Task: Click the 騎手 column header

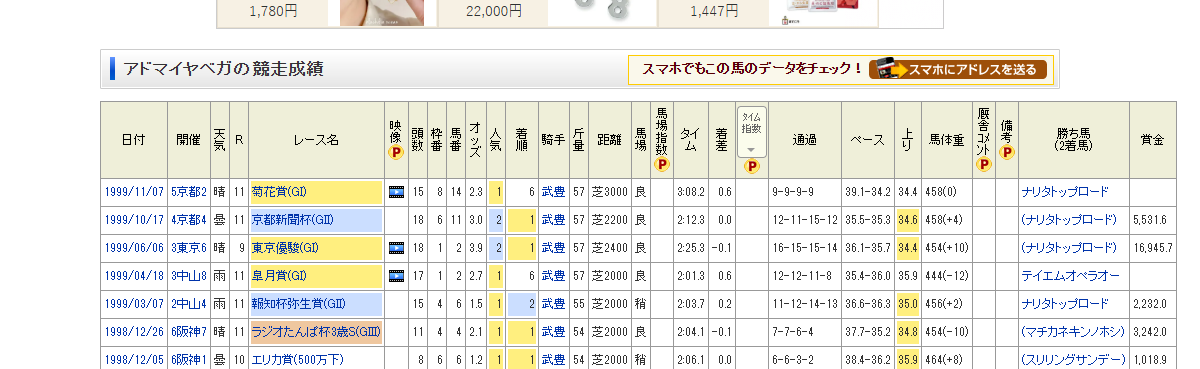Action: pyautogui.click(x=553, y=140)
